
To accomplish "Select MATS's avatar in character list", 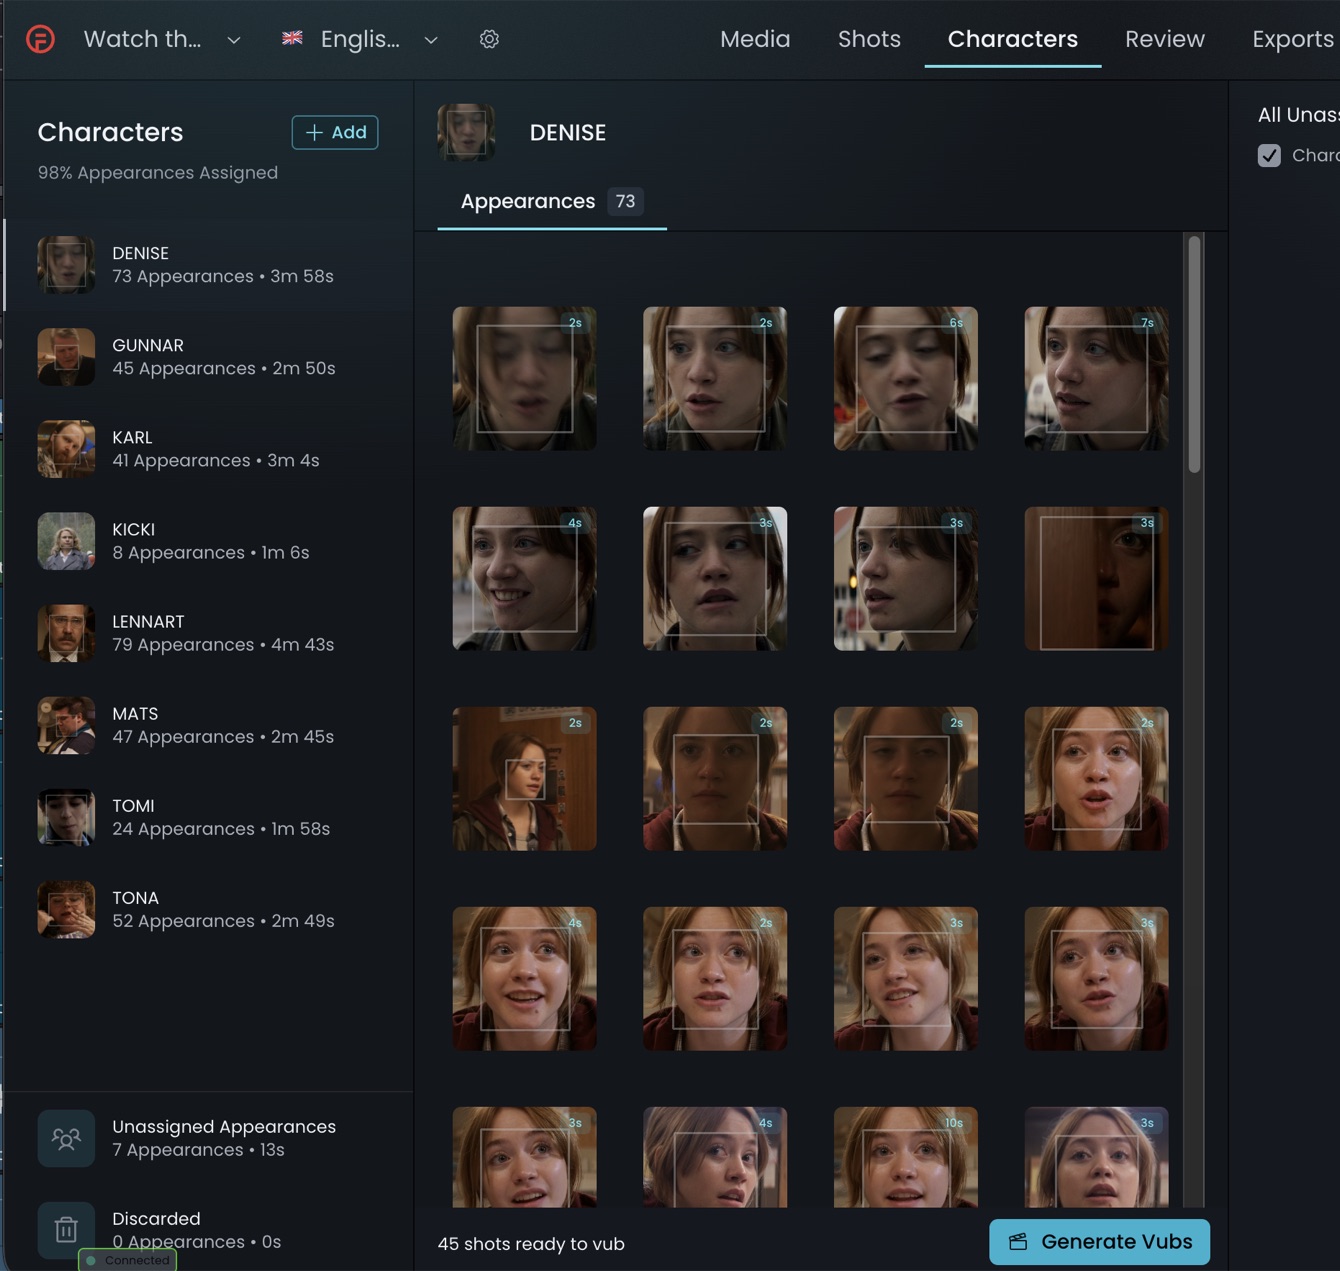I will pyautogui.click(x=66, y=725).
